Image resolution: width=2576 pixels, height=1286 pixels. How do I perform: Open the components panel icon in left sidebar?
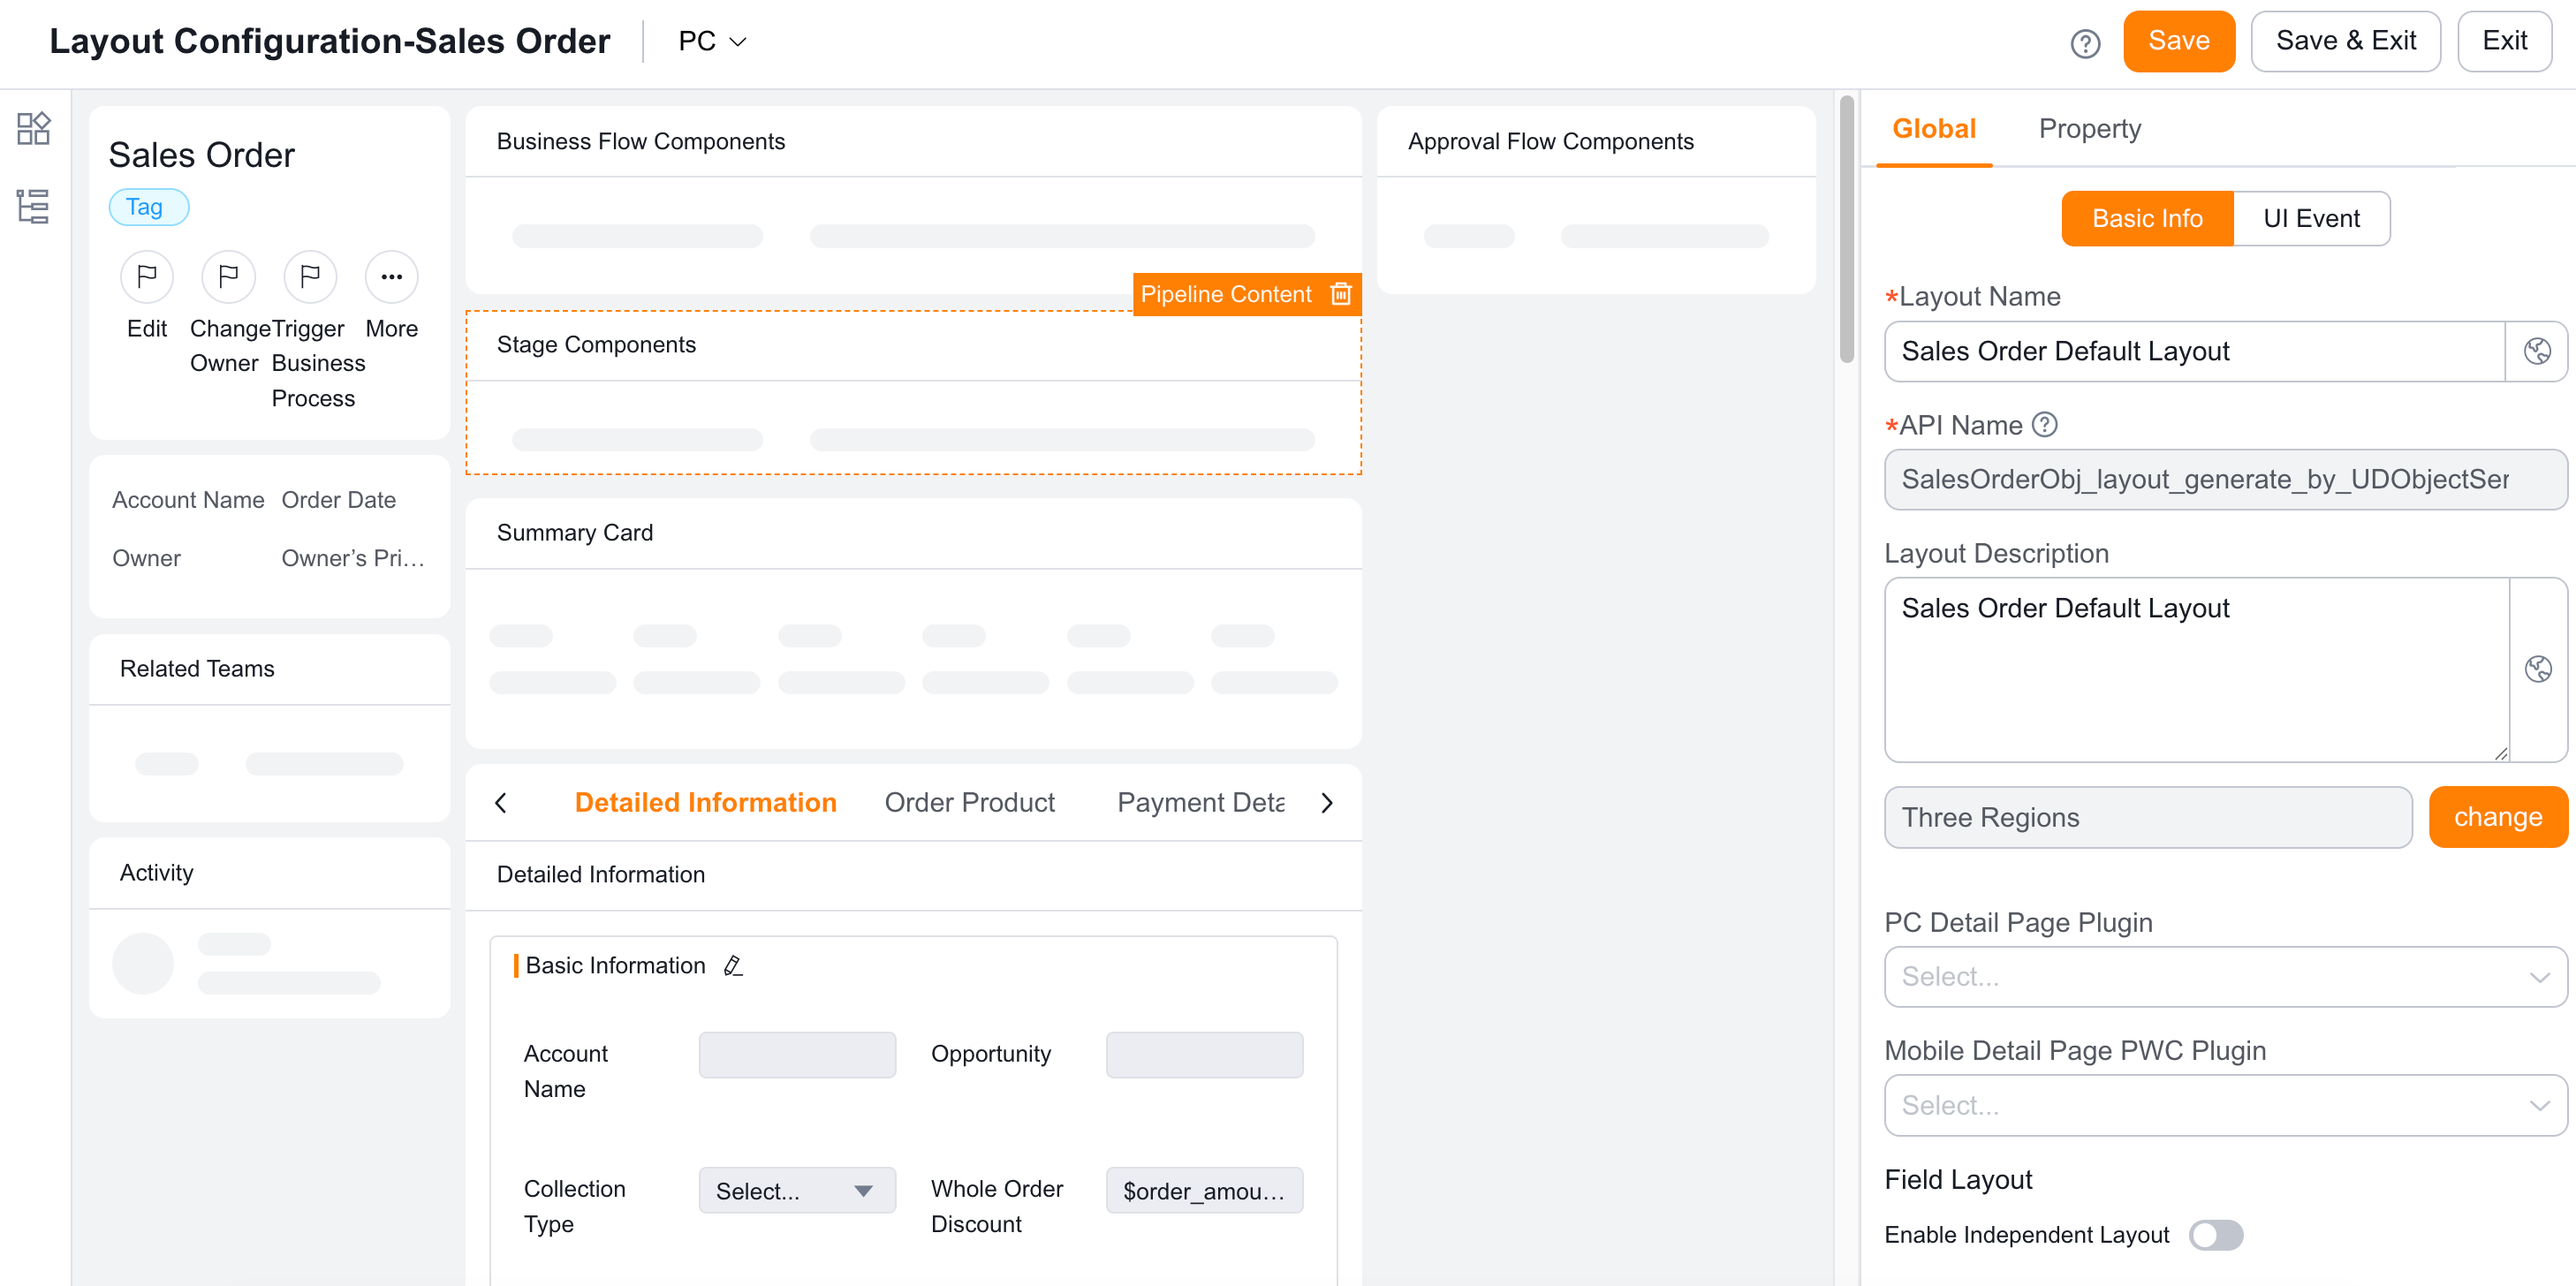tap(33, 128)
